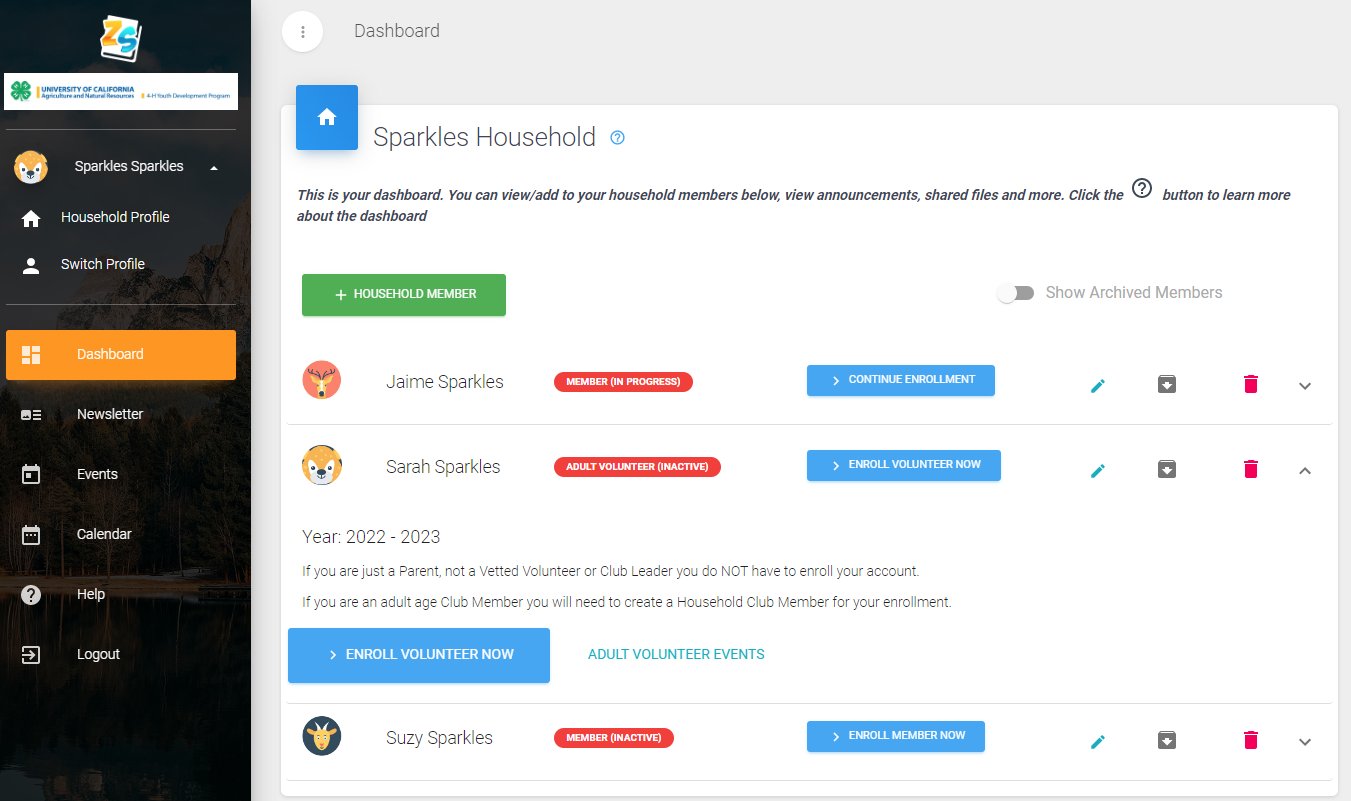Image resolution: width=1351 pixels, height=801 pixels.
Task: Click Sarah Sparkles avatar thumbnail
Action: (322, 466)
